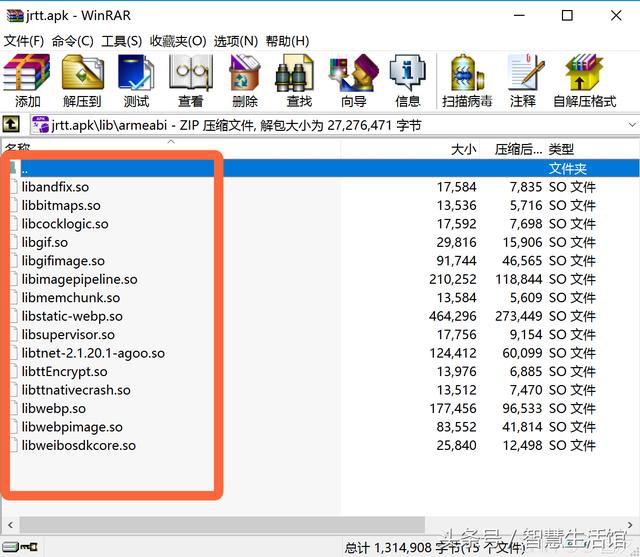Click the horizontal scrollbar right arrow
The image size is (640, 557).
630,525
